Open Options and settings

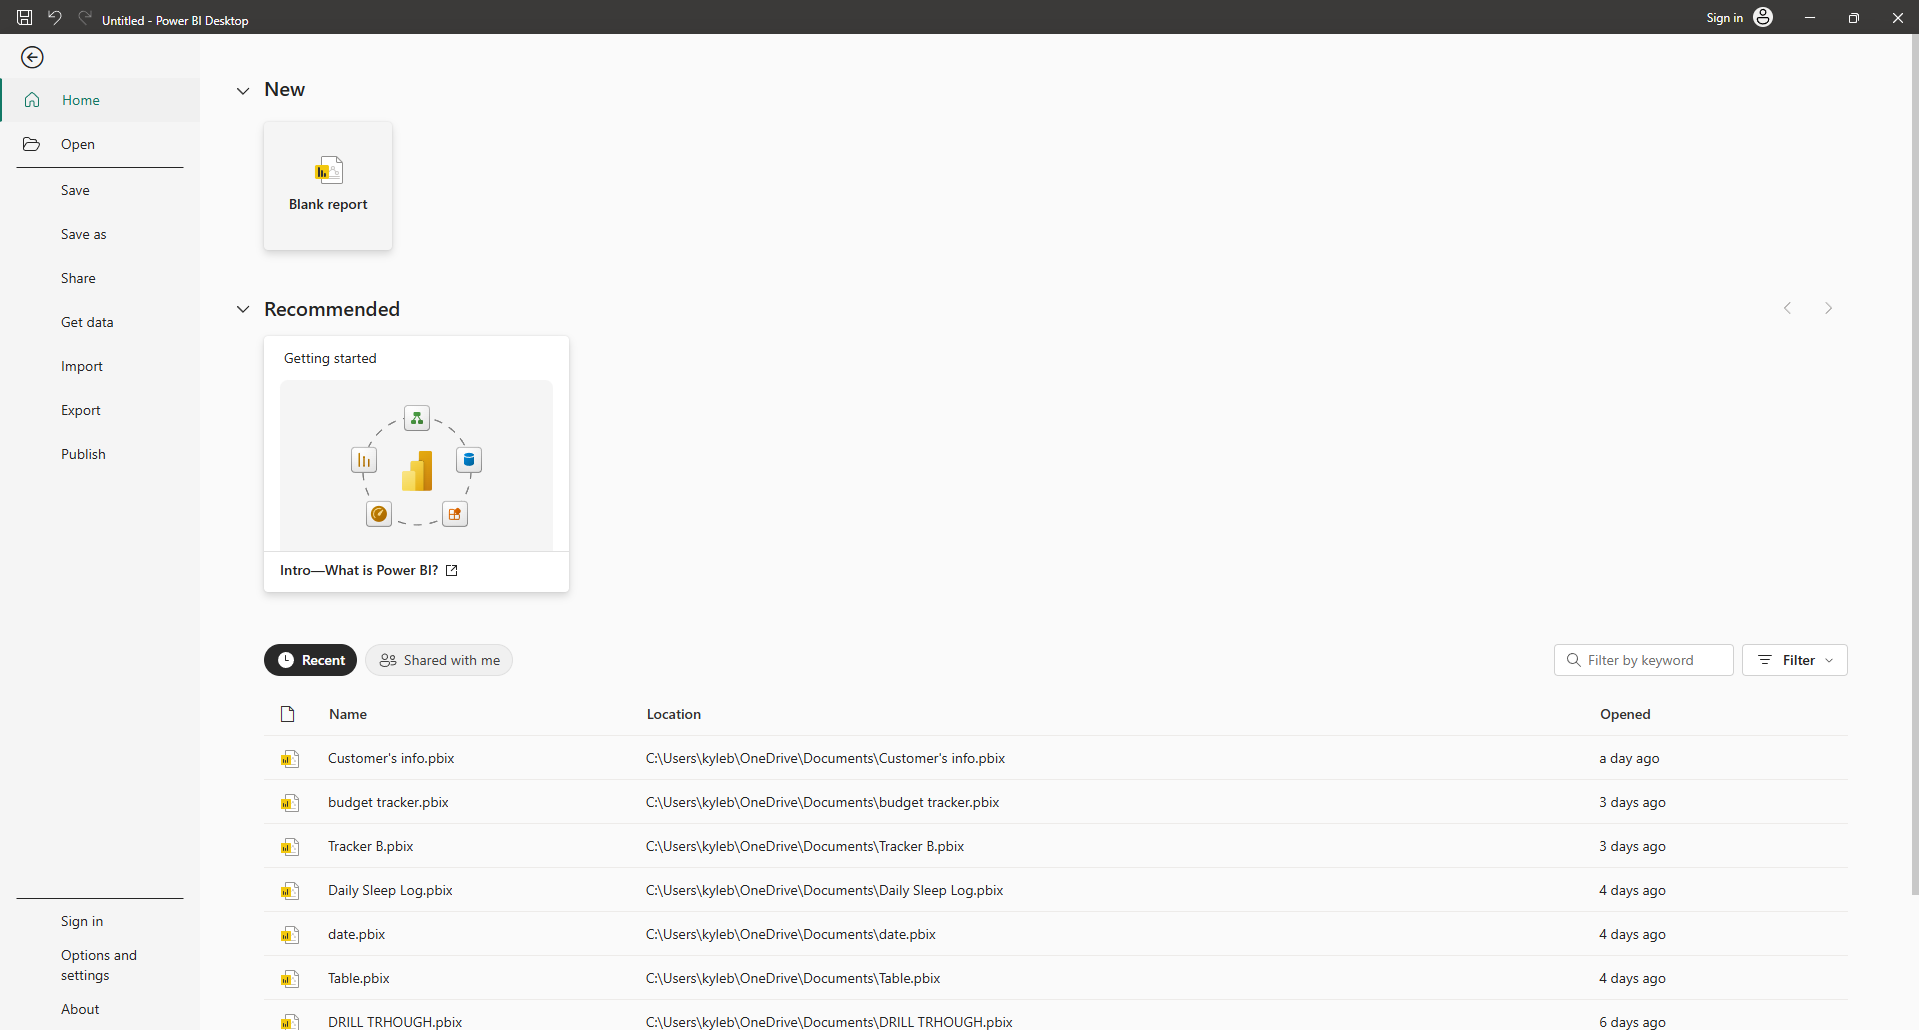point(99,965)
